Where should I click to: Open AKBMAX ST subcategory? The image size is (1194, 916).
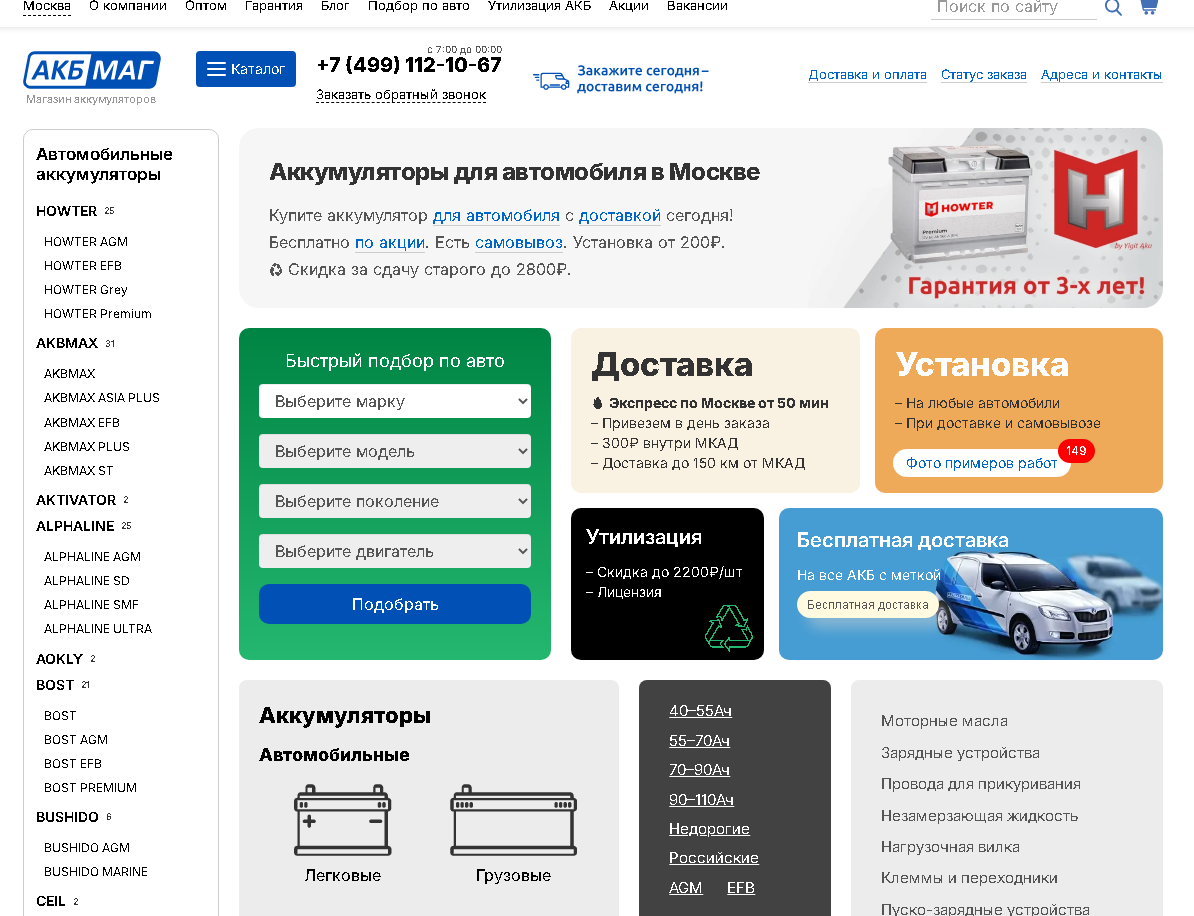coord(78,471)
